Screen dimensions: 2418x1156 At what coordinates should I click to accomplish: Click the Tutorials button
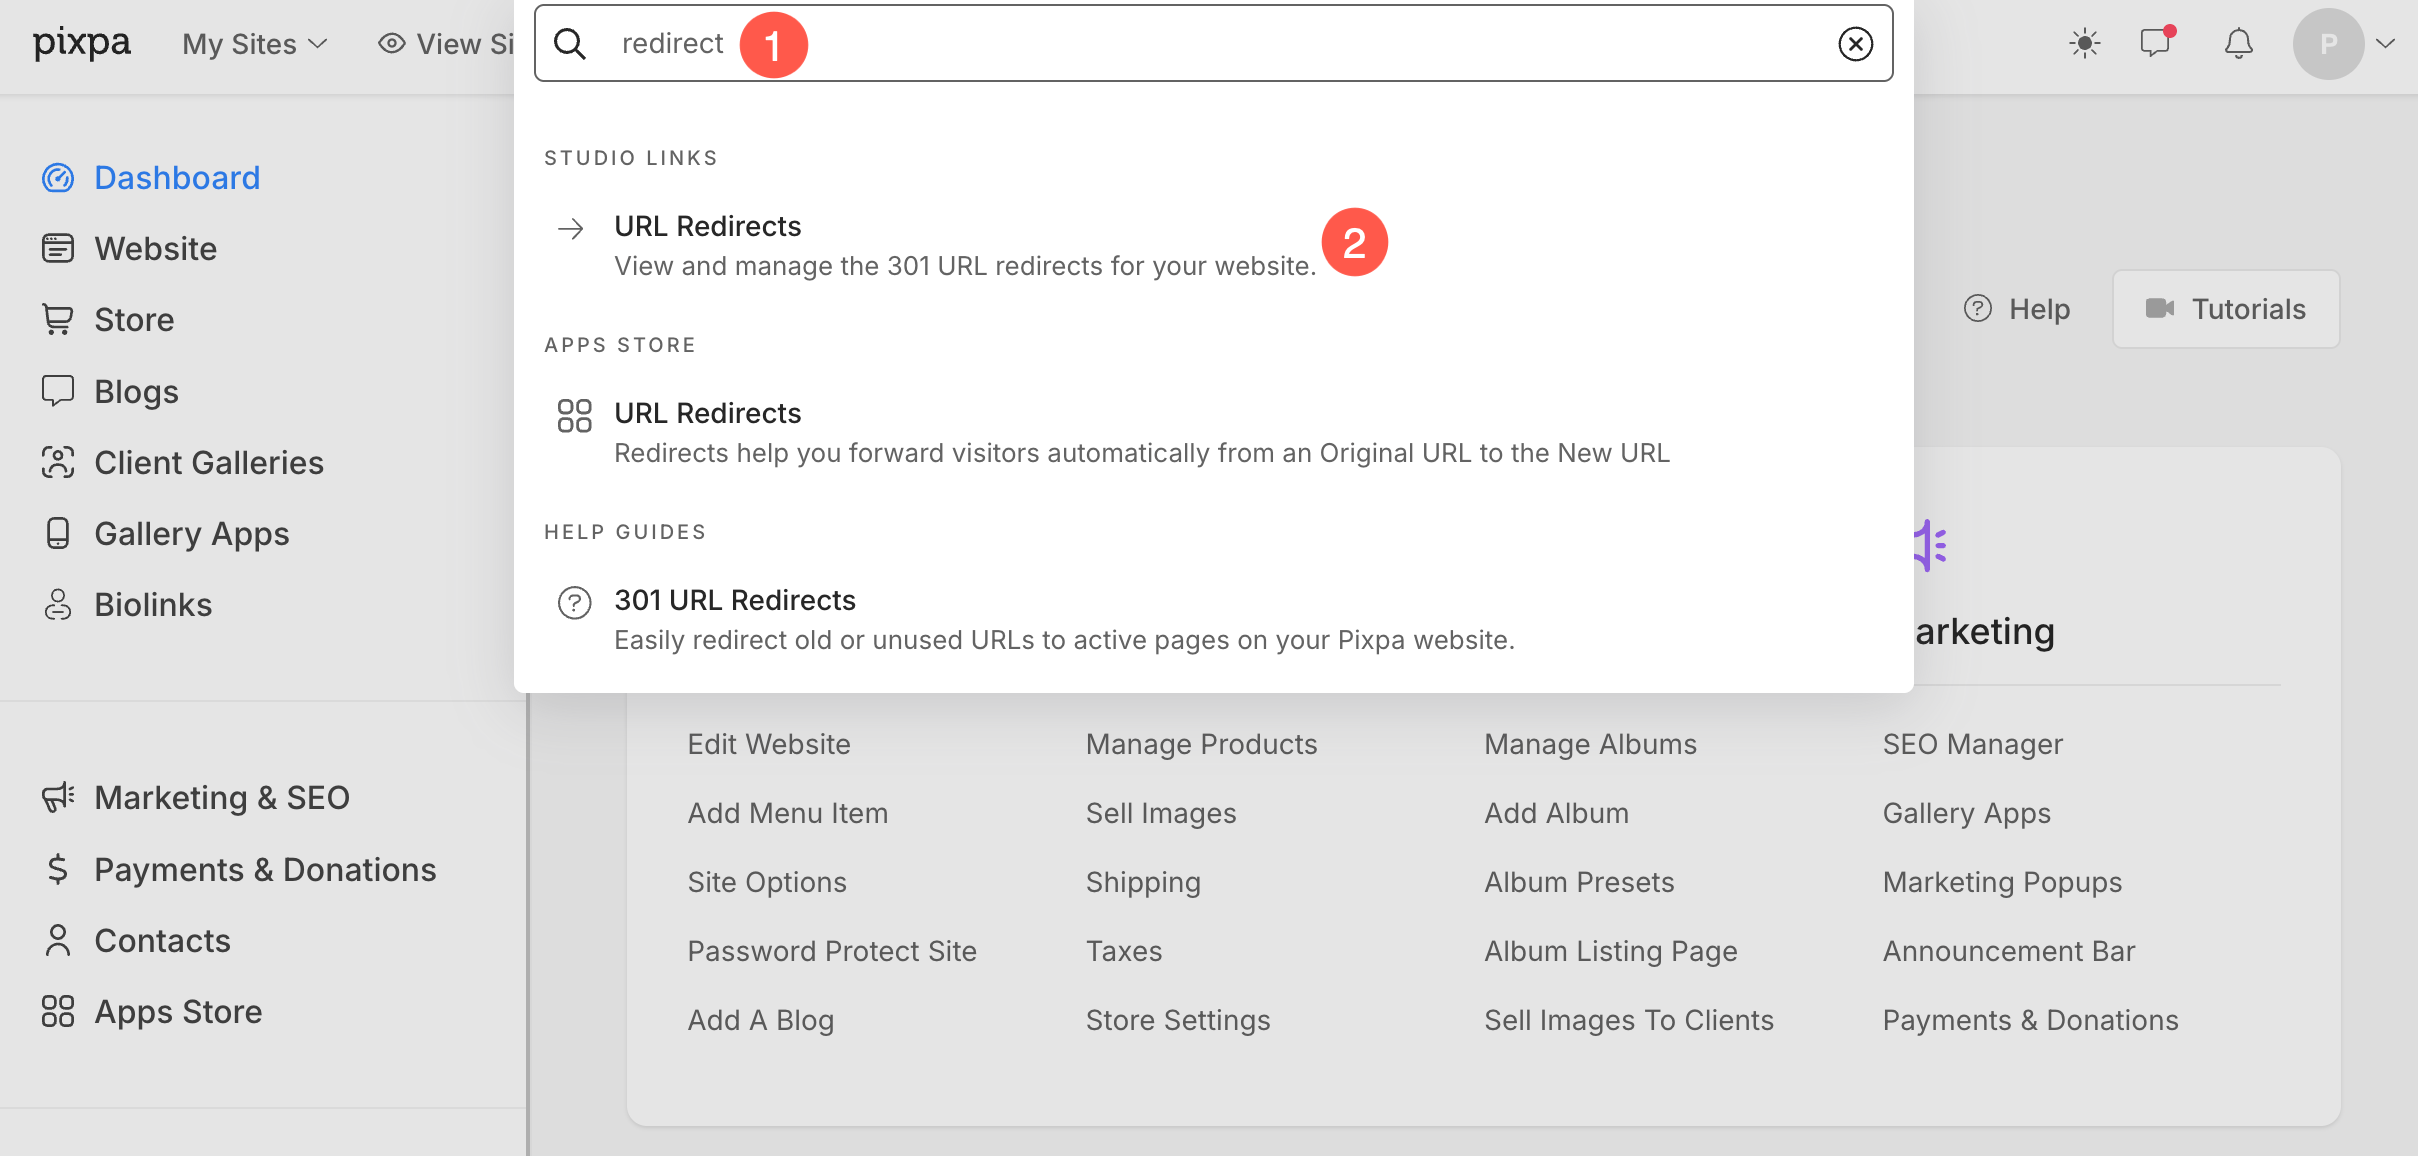click(x=2225, y=310)
